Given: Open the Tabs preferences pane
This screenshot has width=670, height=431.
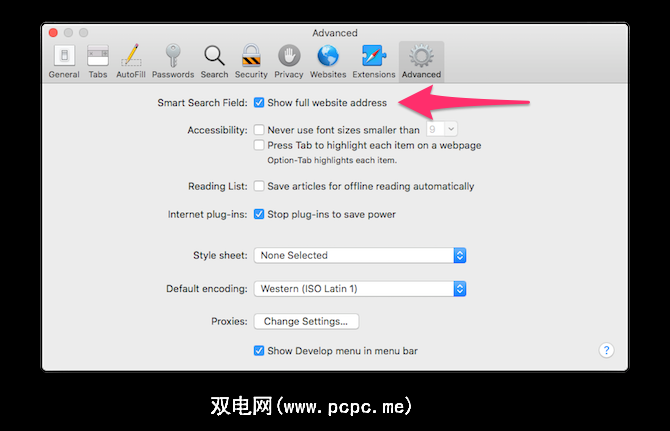Looking at the screenshot, I should pyautogui.click(x=98, y=62).
